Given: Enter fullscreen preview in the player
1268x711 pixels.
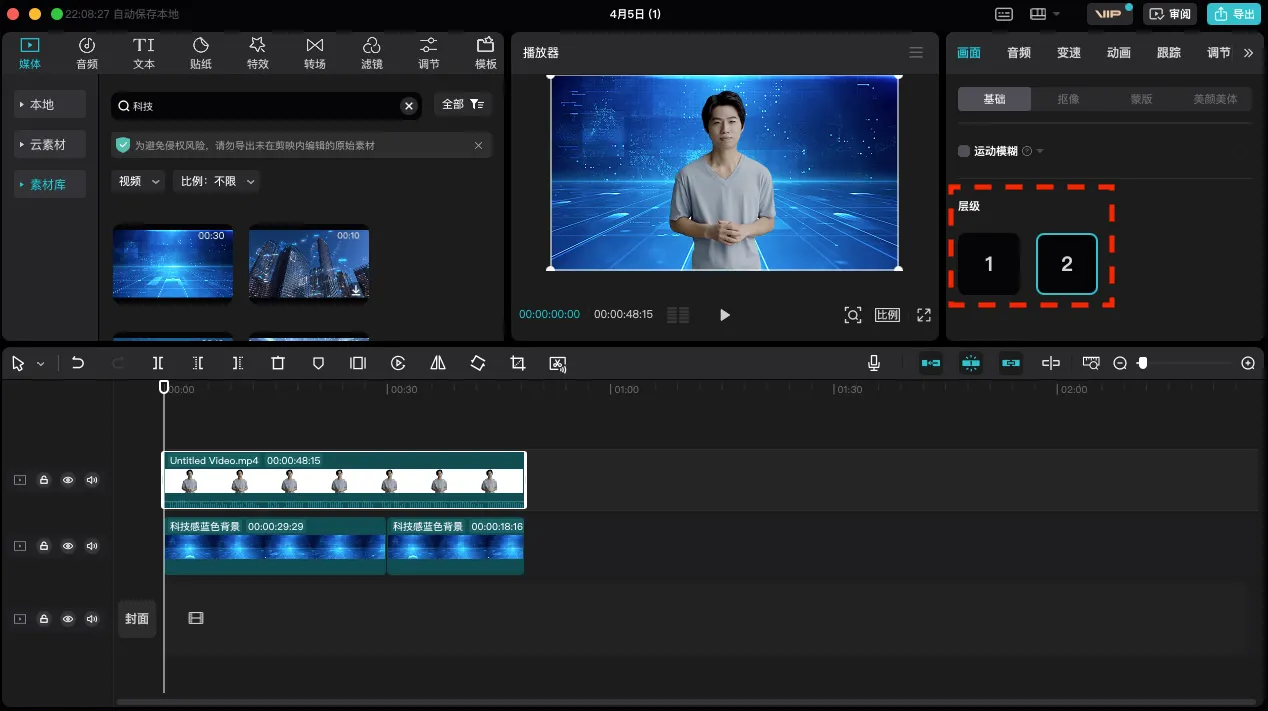Looking at the screenshot, I should click(x=924, y=315).
